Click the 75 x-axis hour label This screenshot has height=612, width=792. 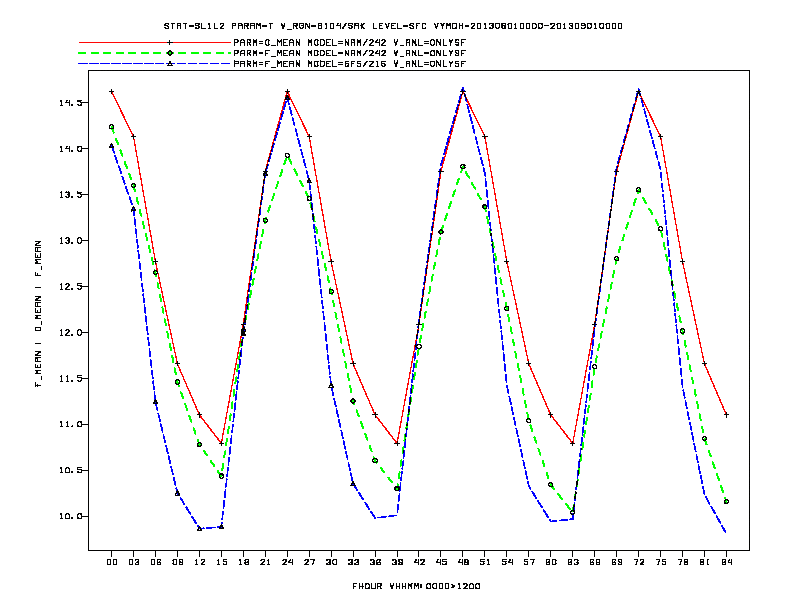tap(661, 562)
